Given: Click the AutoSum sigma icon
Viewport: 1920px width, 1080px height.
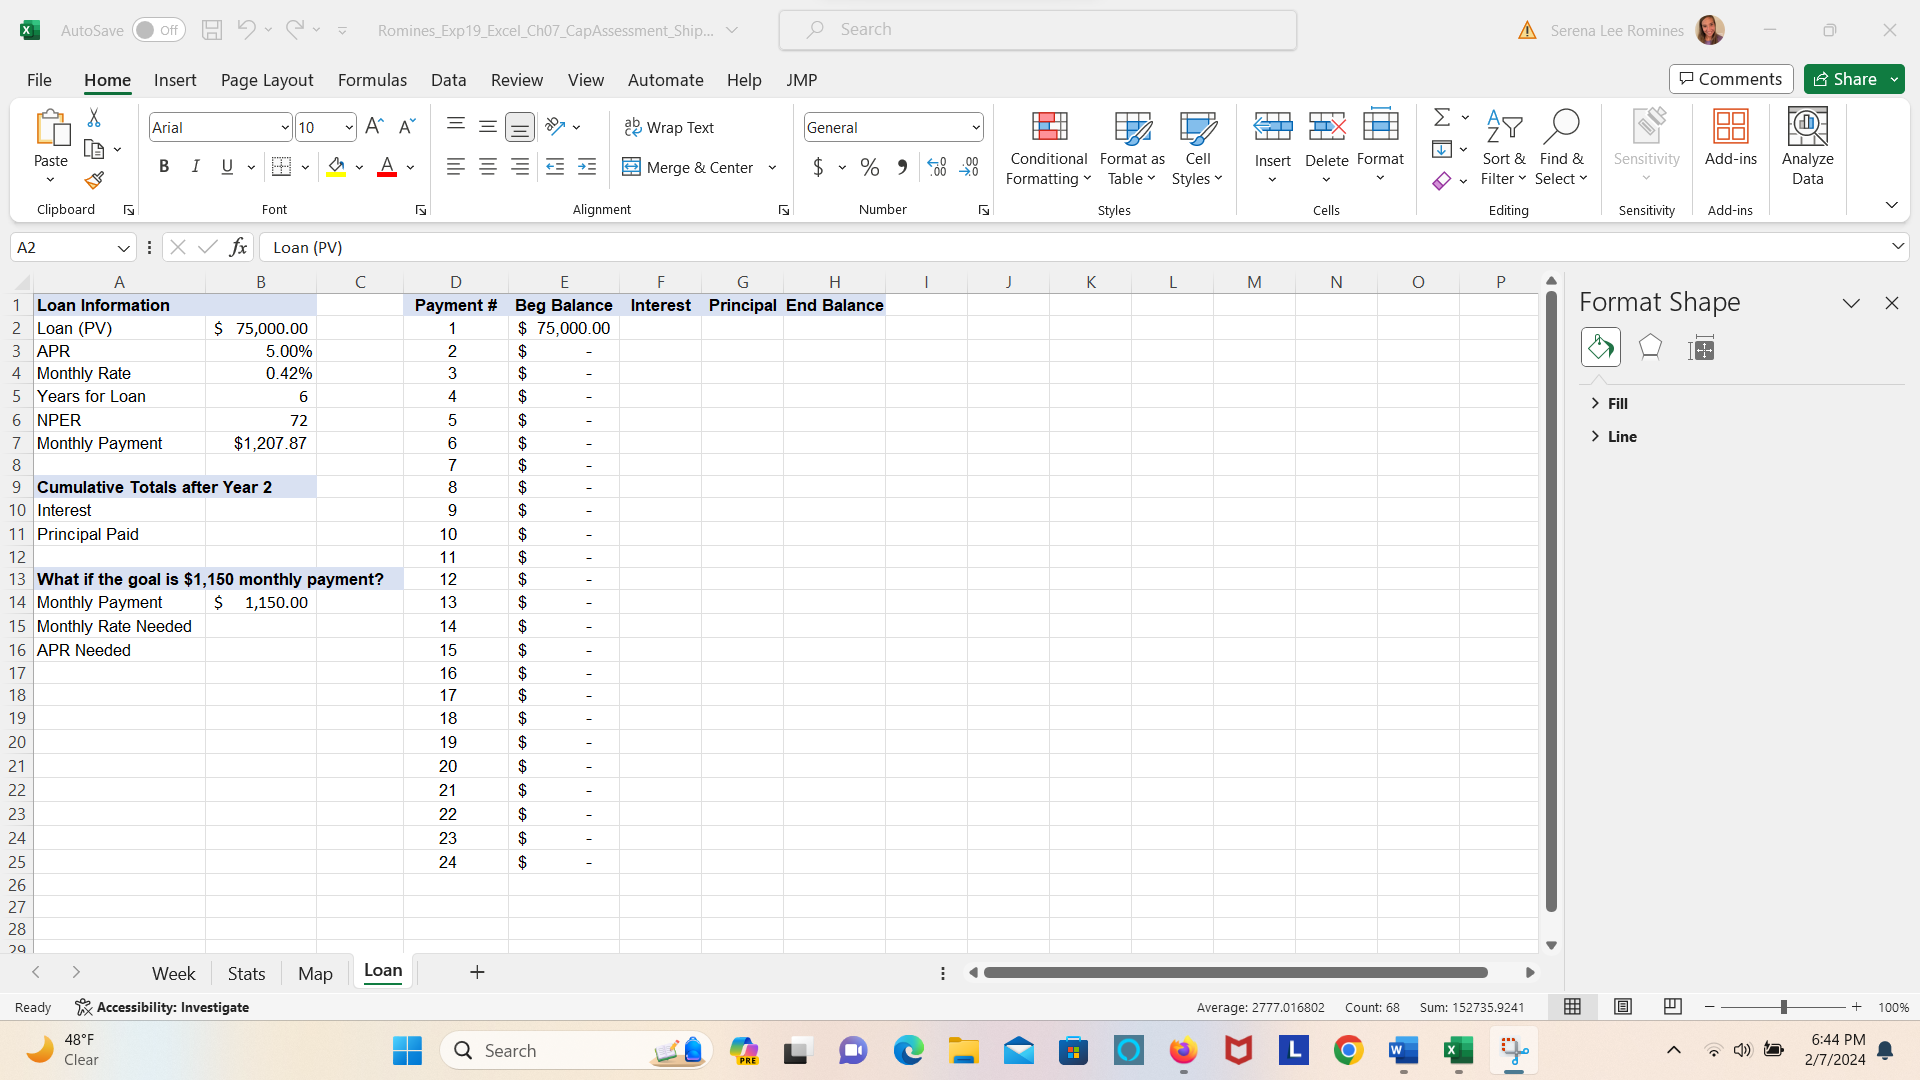Looking at the screenshot, I should (1441, 118).
